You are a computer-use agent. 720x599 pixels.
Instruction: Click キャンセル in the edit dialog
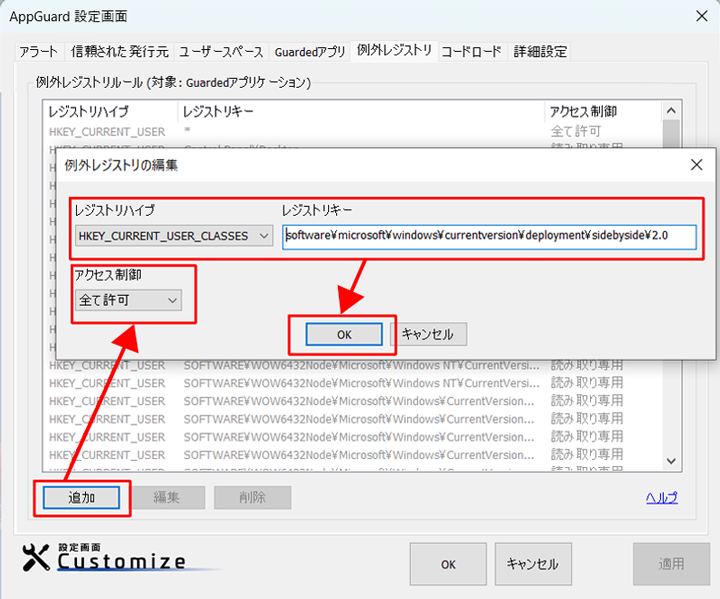click(427, 334)
